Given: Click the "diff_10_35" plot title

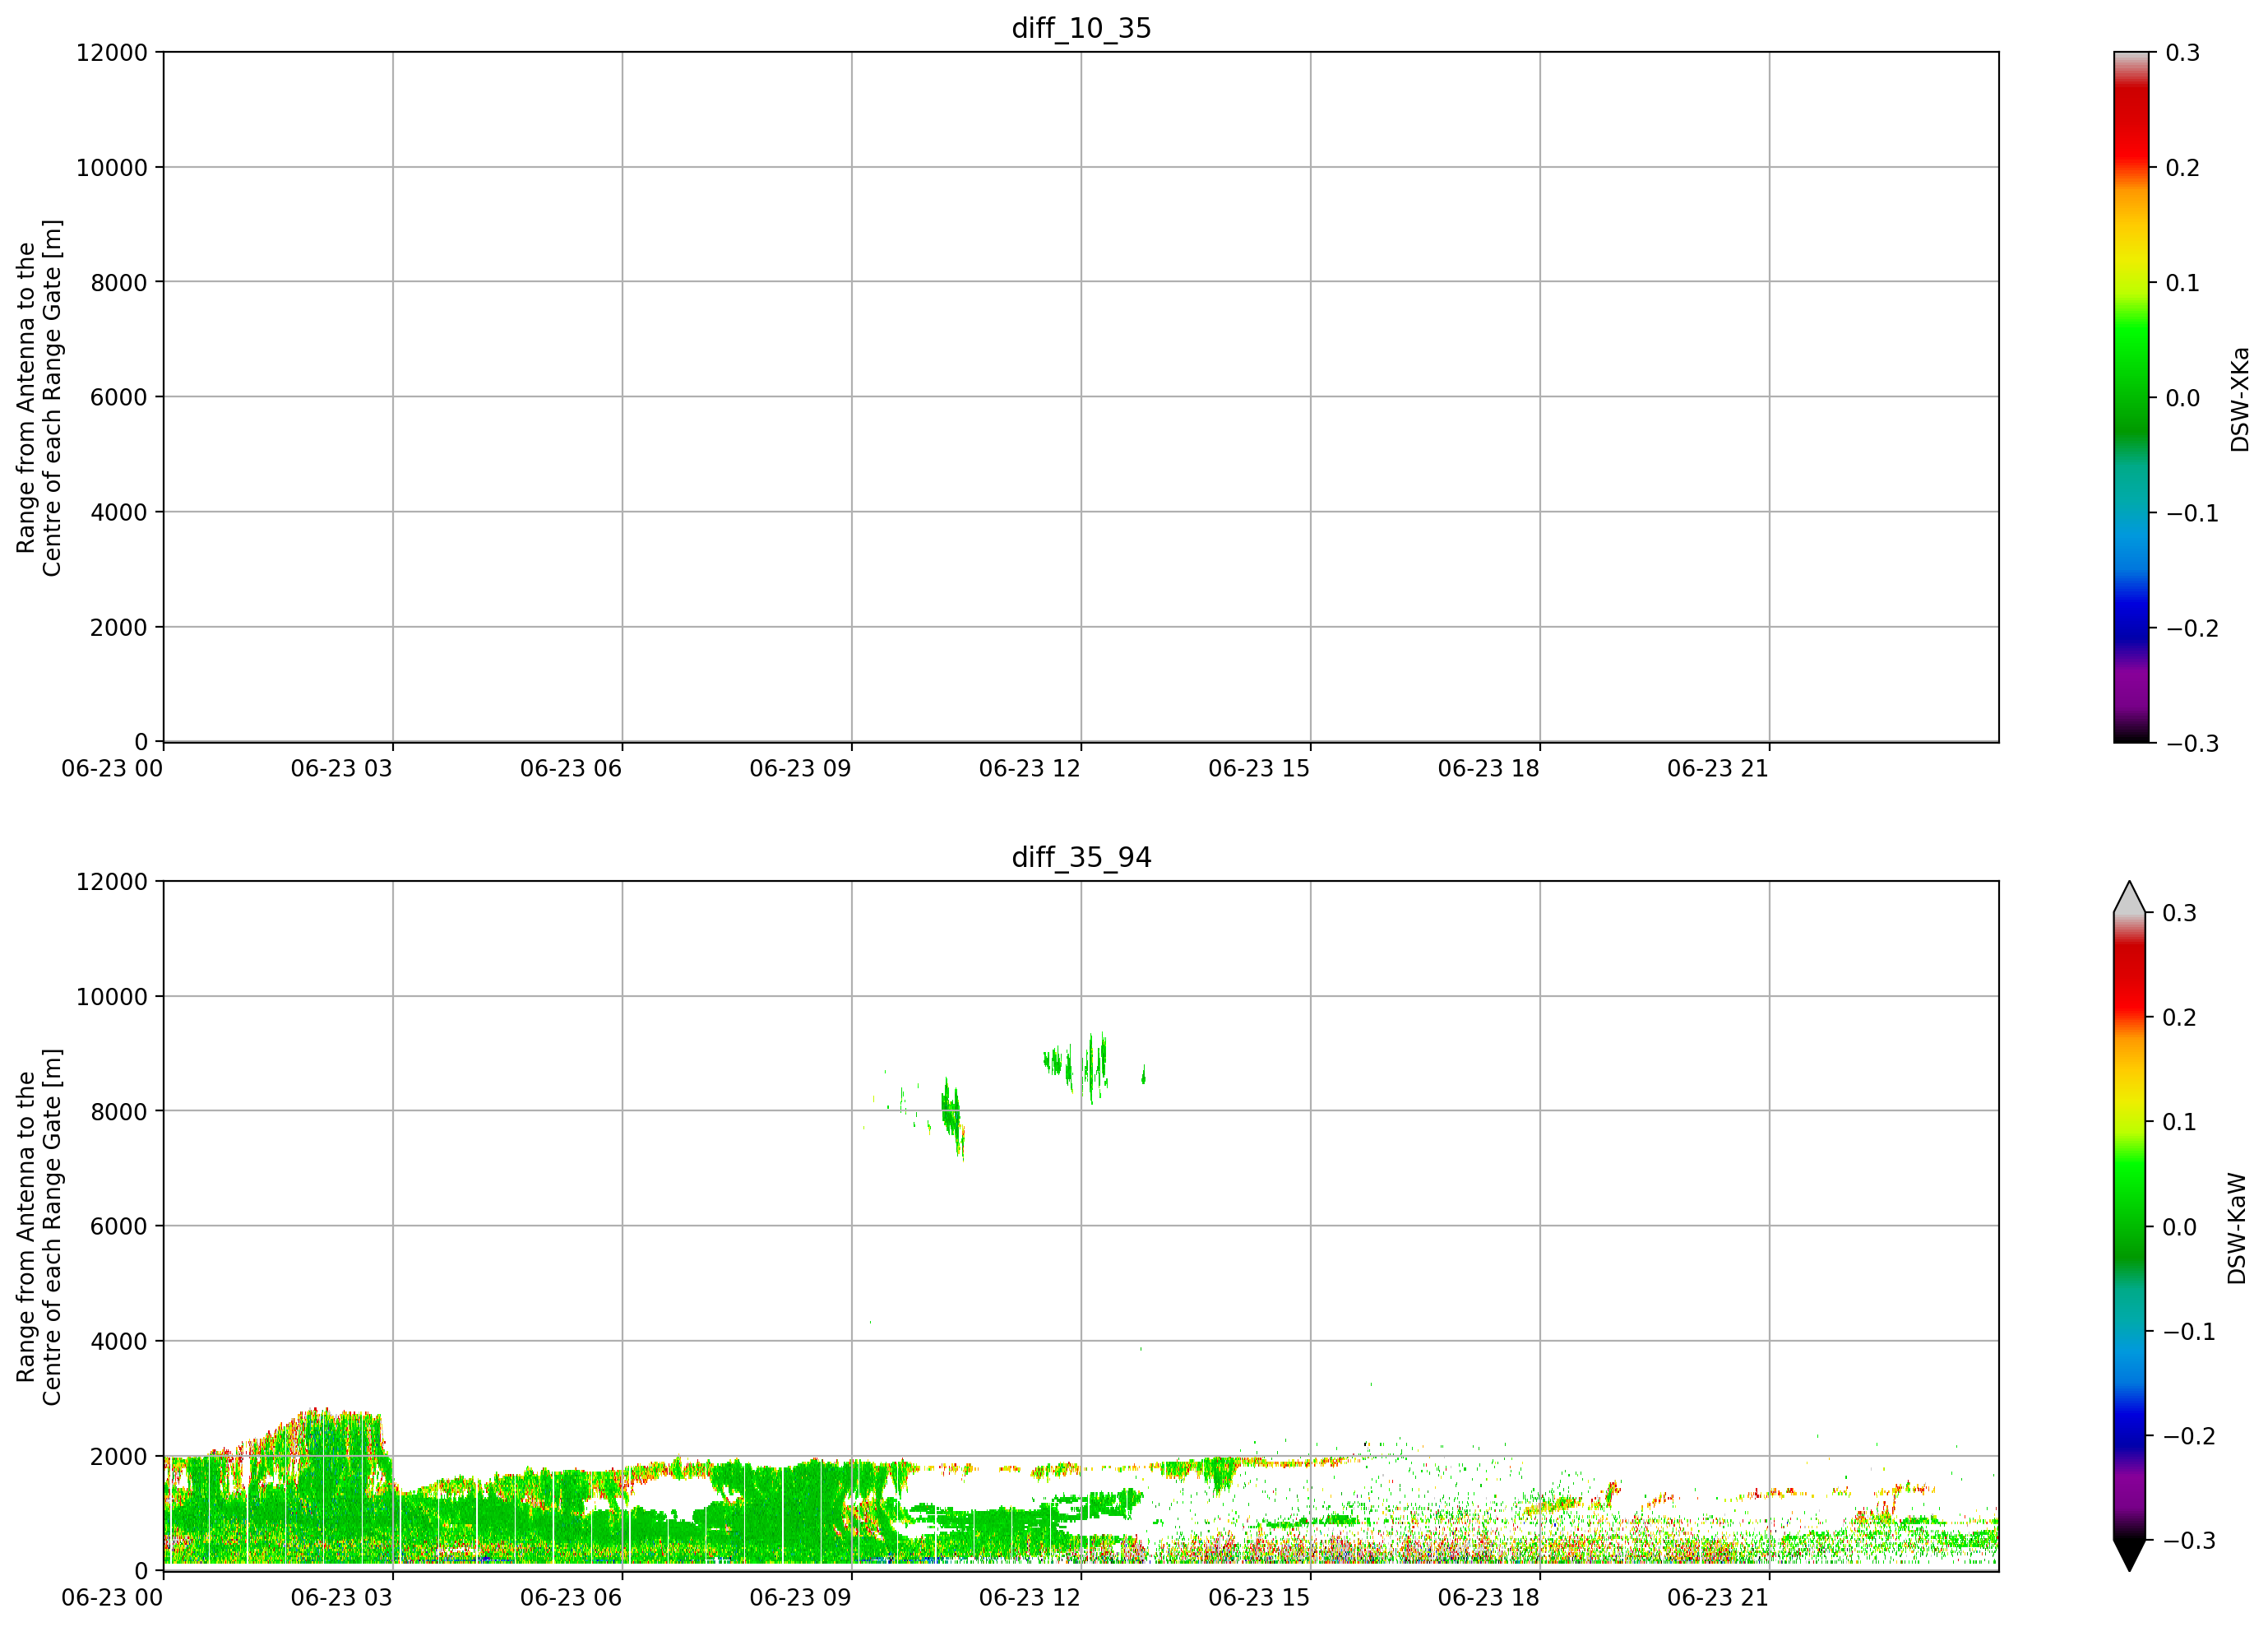Looking at the screenshot, I should click(1081, 28).
